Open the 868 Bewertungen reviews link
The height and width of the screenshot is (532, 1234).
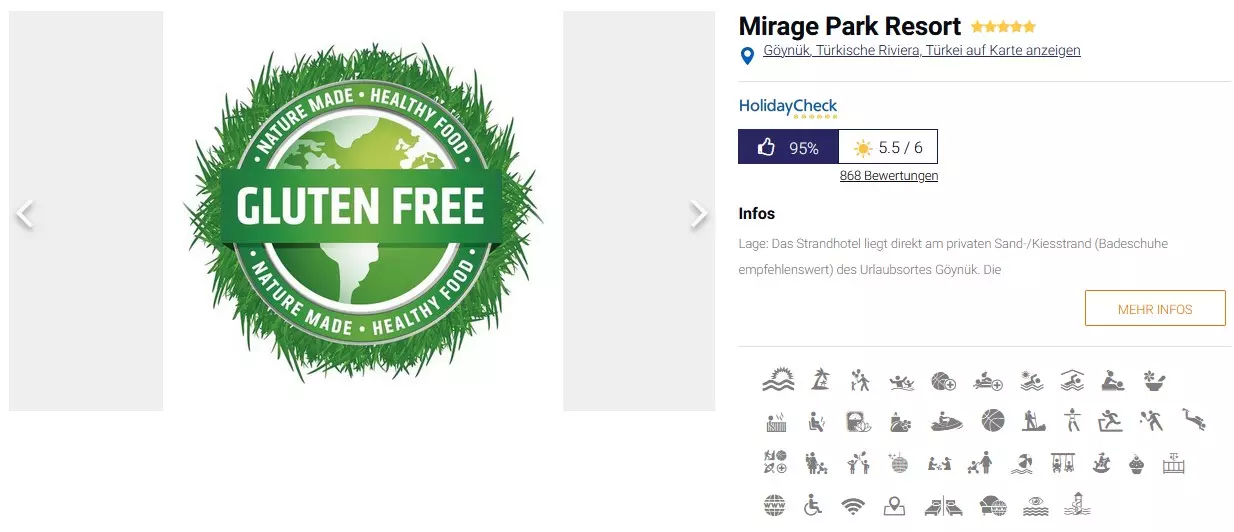coord(889,176)
